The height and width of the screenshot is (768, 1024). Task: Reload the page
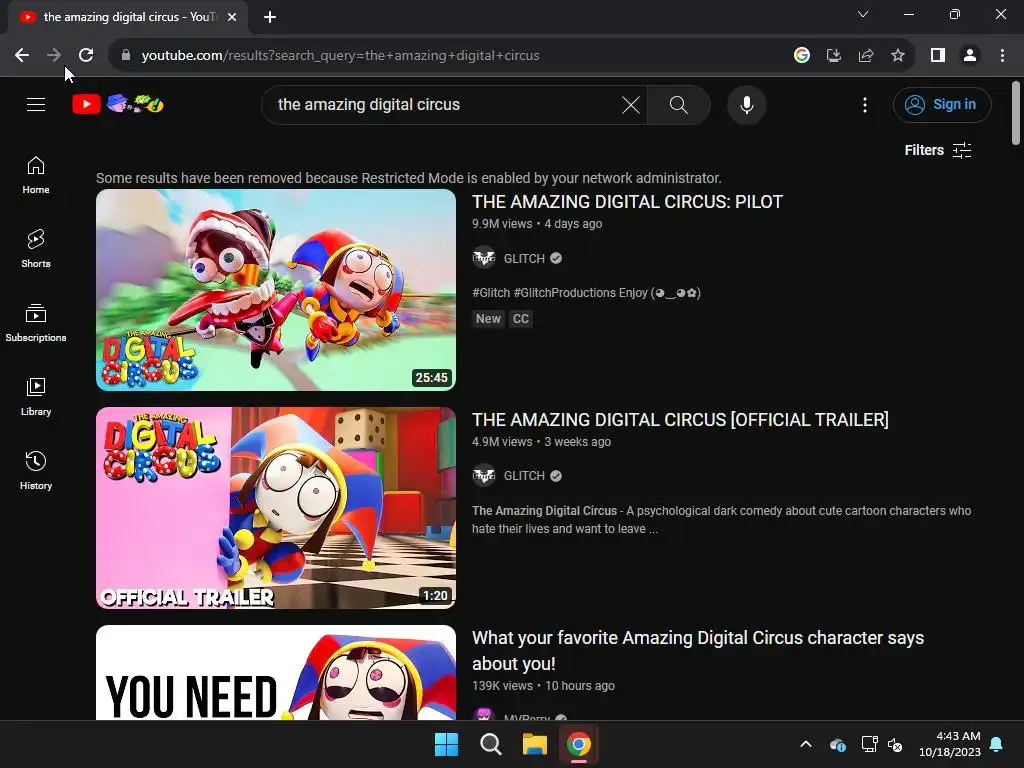[x=86, y=56]
